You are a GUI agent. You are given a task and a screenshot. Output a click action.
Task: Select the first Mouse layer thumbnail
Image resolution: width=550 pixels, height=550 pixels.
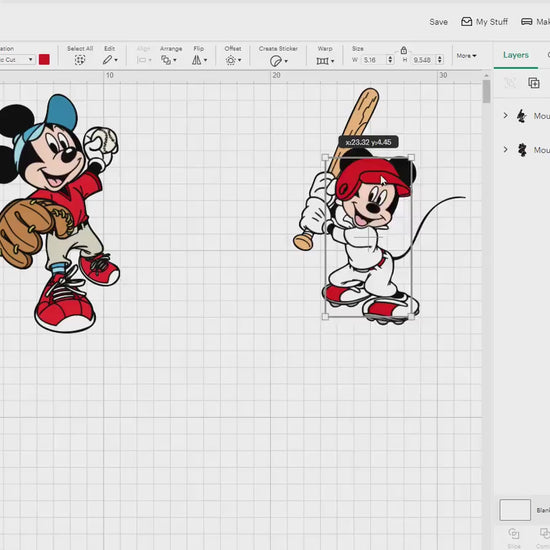coord(522,115)
